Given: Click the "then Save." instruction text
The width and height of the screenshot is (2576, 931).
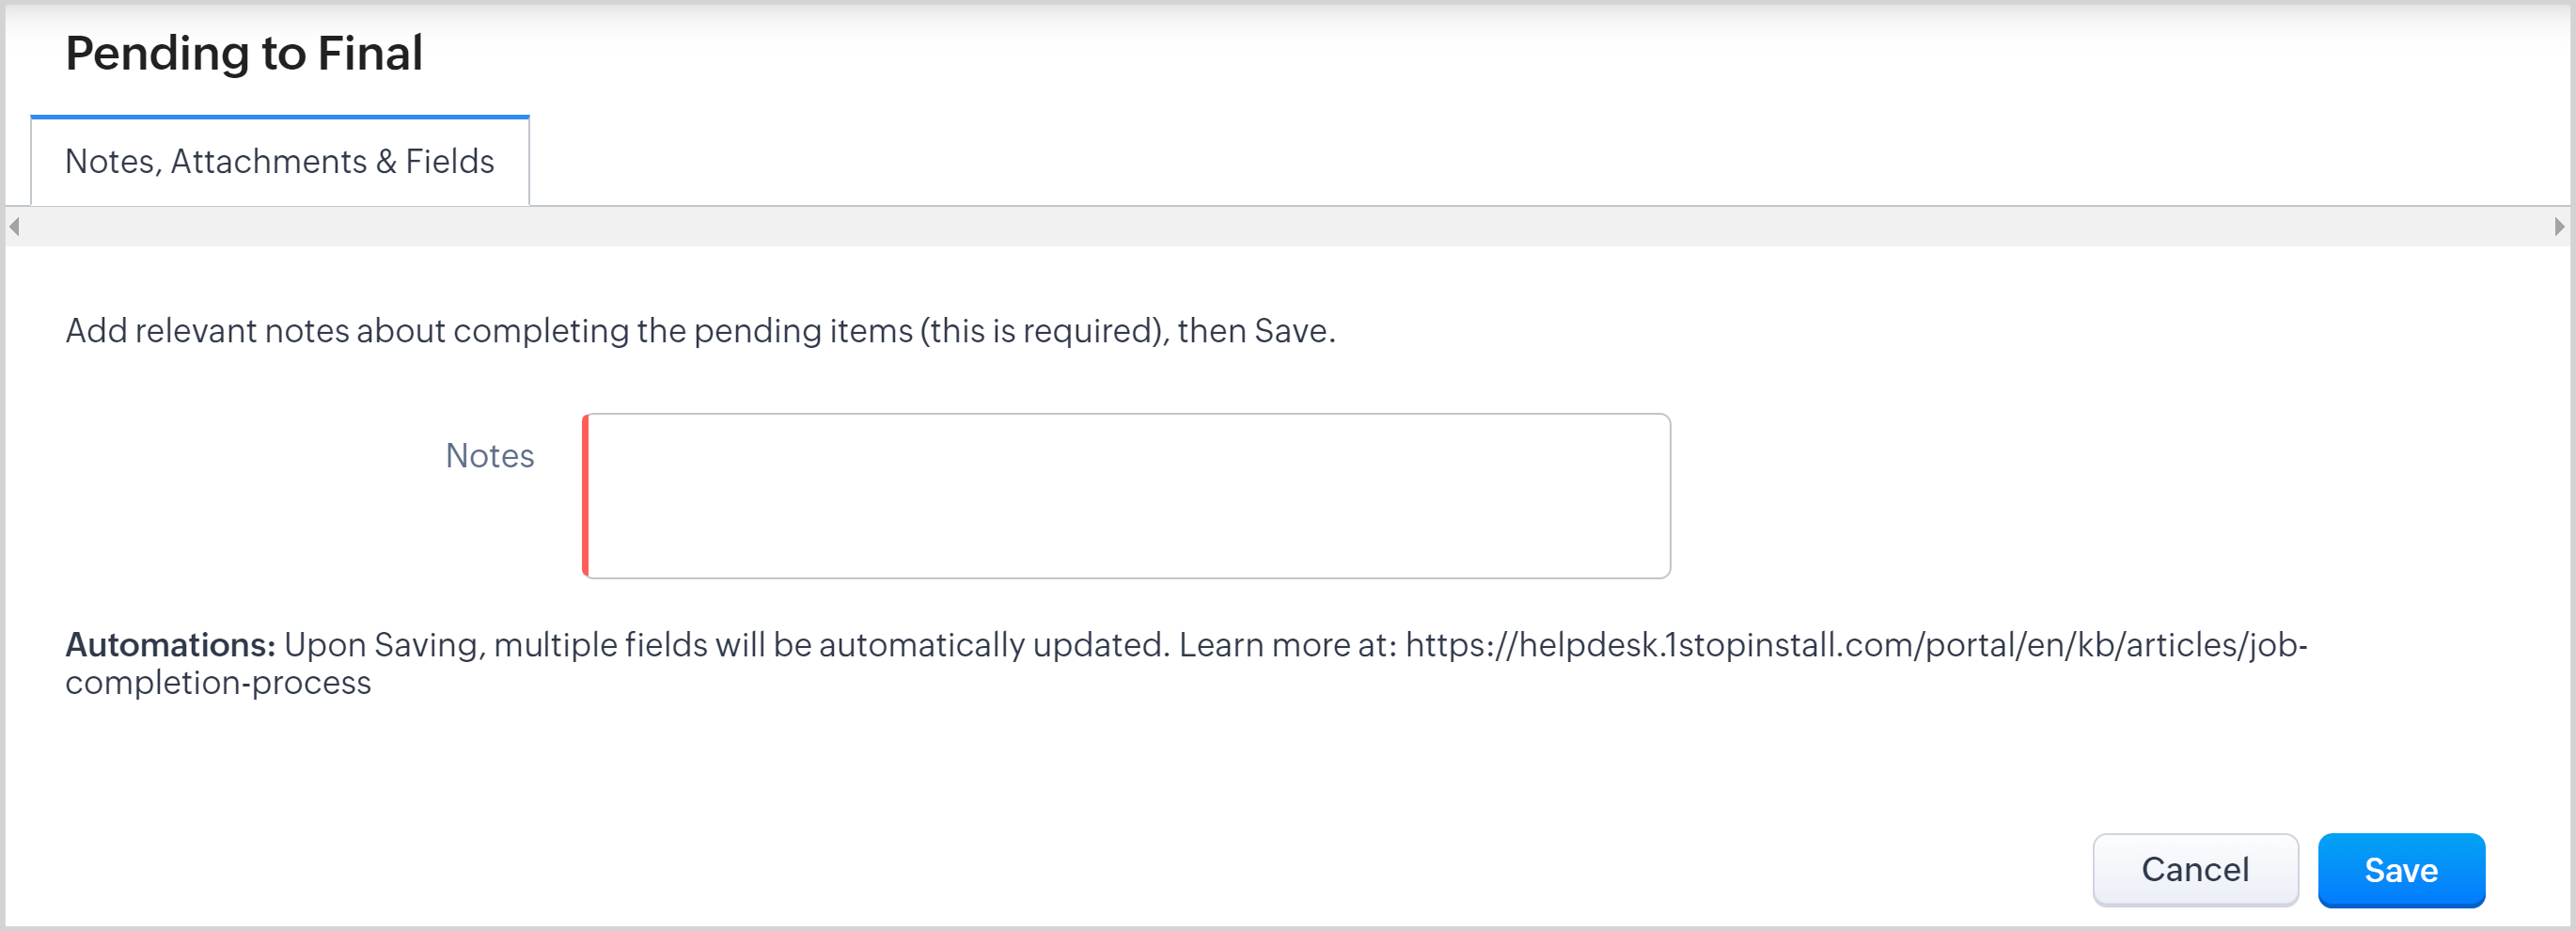Looking at the screenshot, I should coord(1256,331).
